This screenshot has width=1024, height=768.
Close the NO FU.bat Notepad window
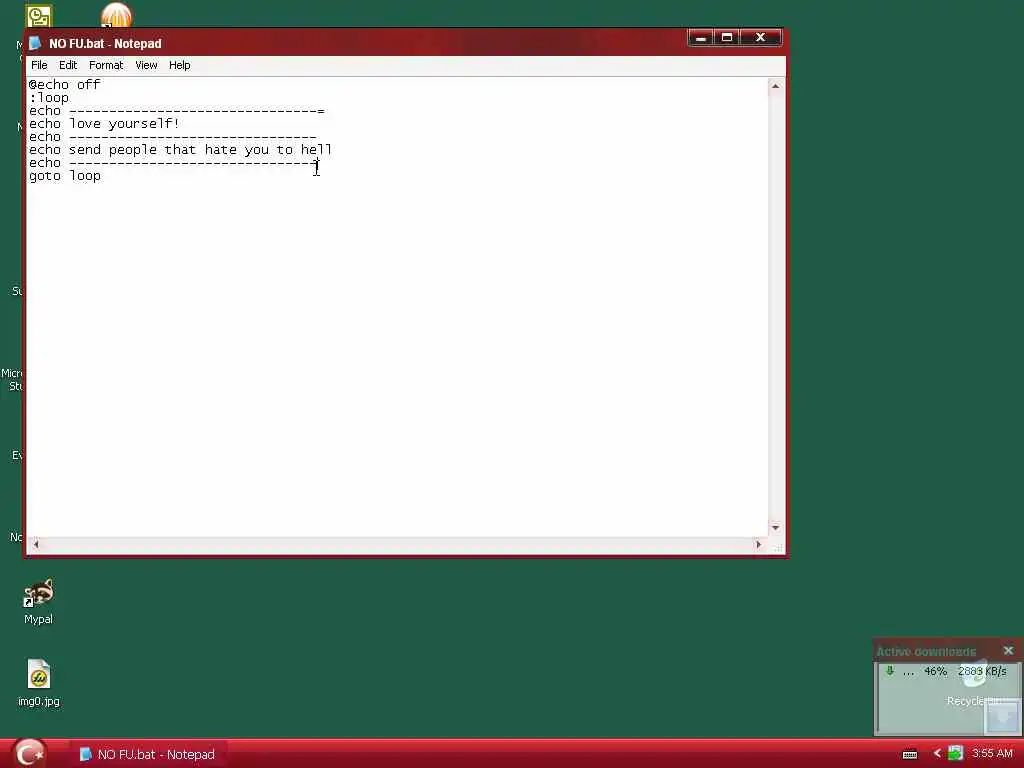pos(760,38)
